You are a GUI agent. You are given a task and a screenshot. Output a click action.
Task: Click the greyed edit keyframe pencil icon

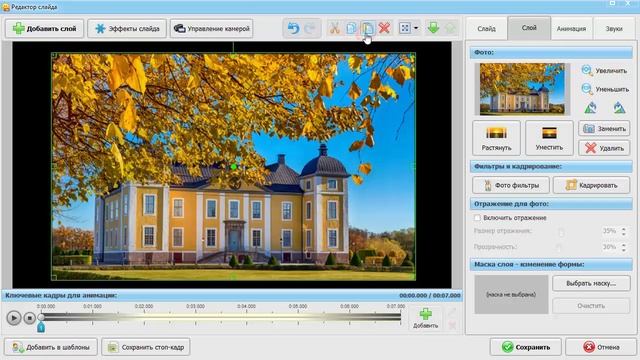click(452, 313)
